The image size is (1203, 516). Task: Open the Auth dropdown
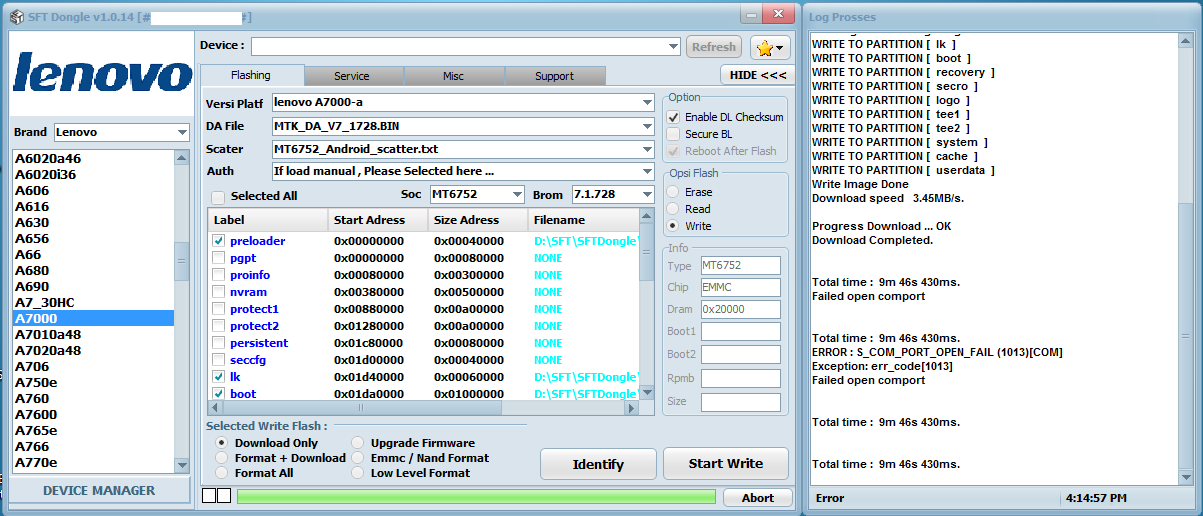pyautogui.click(x=648, y=171)
